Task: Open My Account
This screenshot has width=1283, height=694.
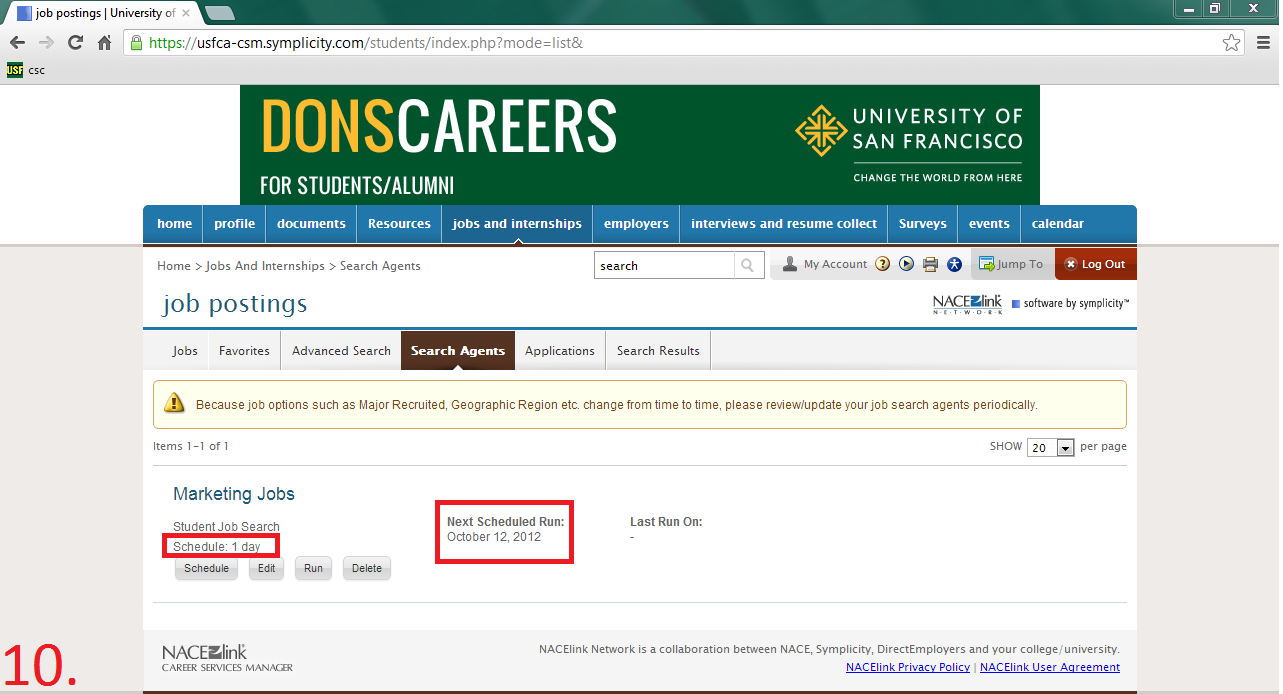Action: (824, 264)
